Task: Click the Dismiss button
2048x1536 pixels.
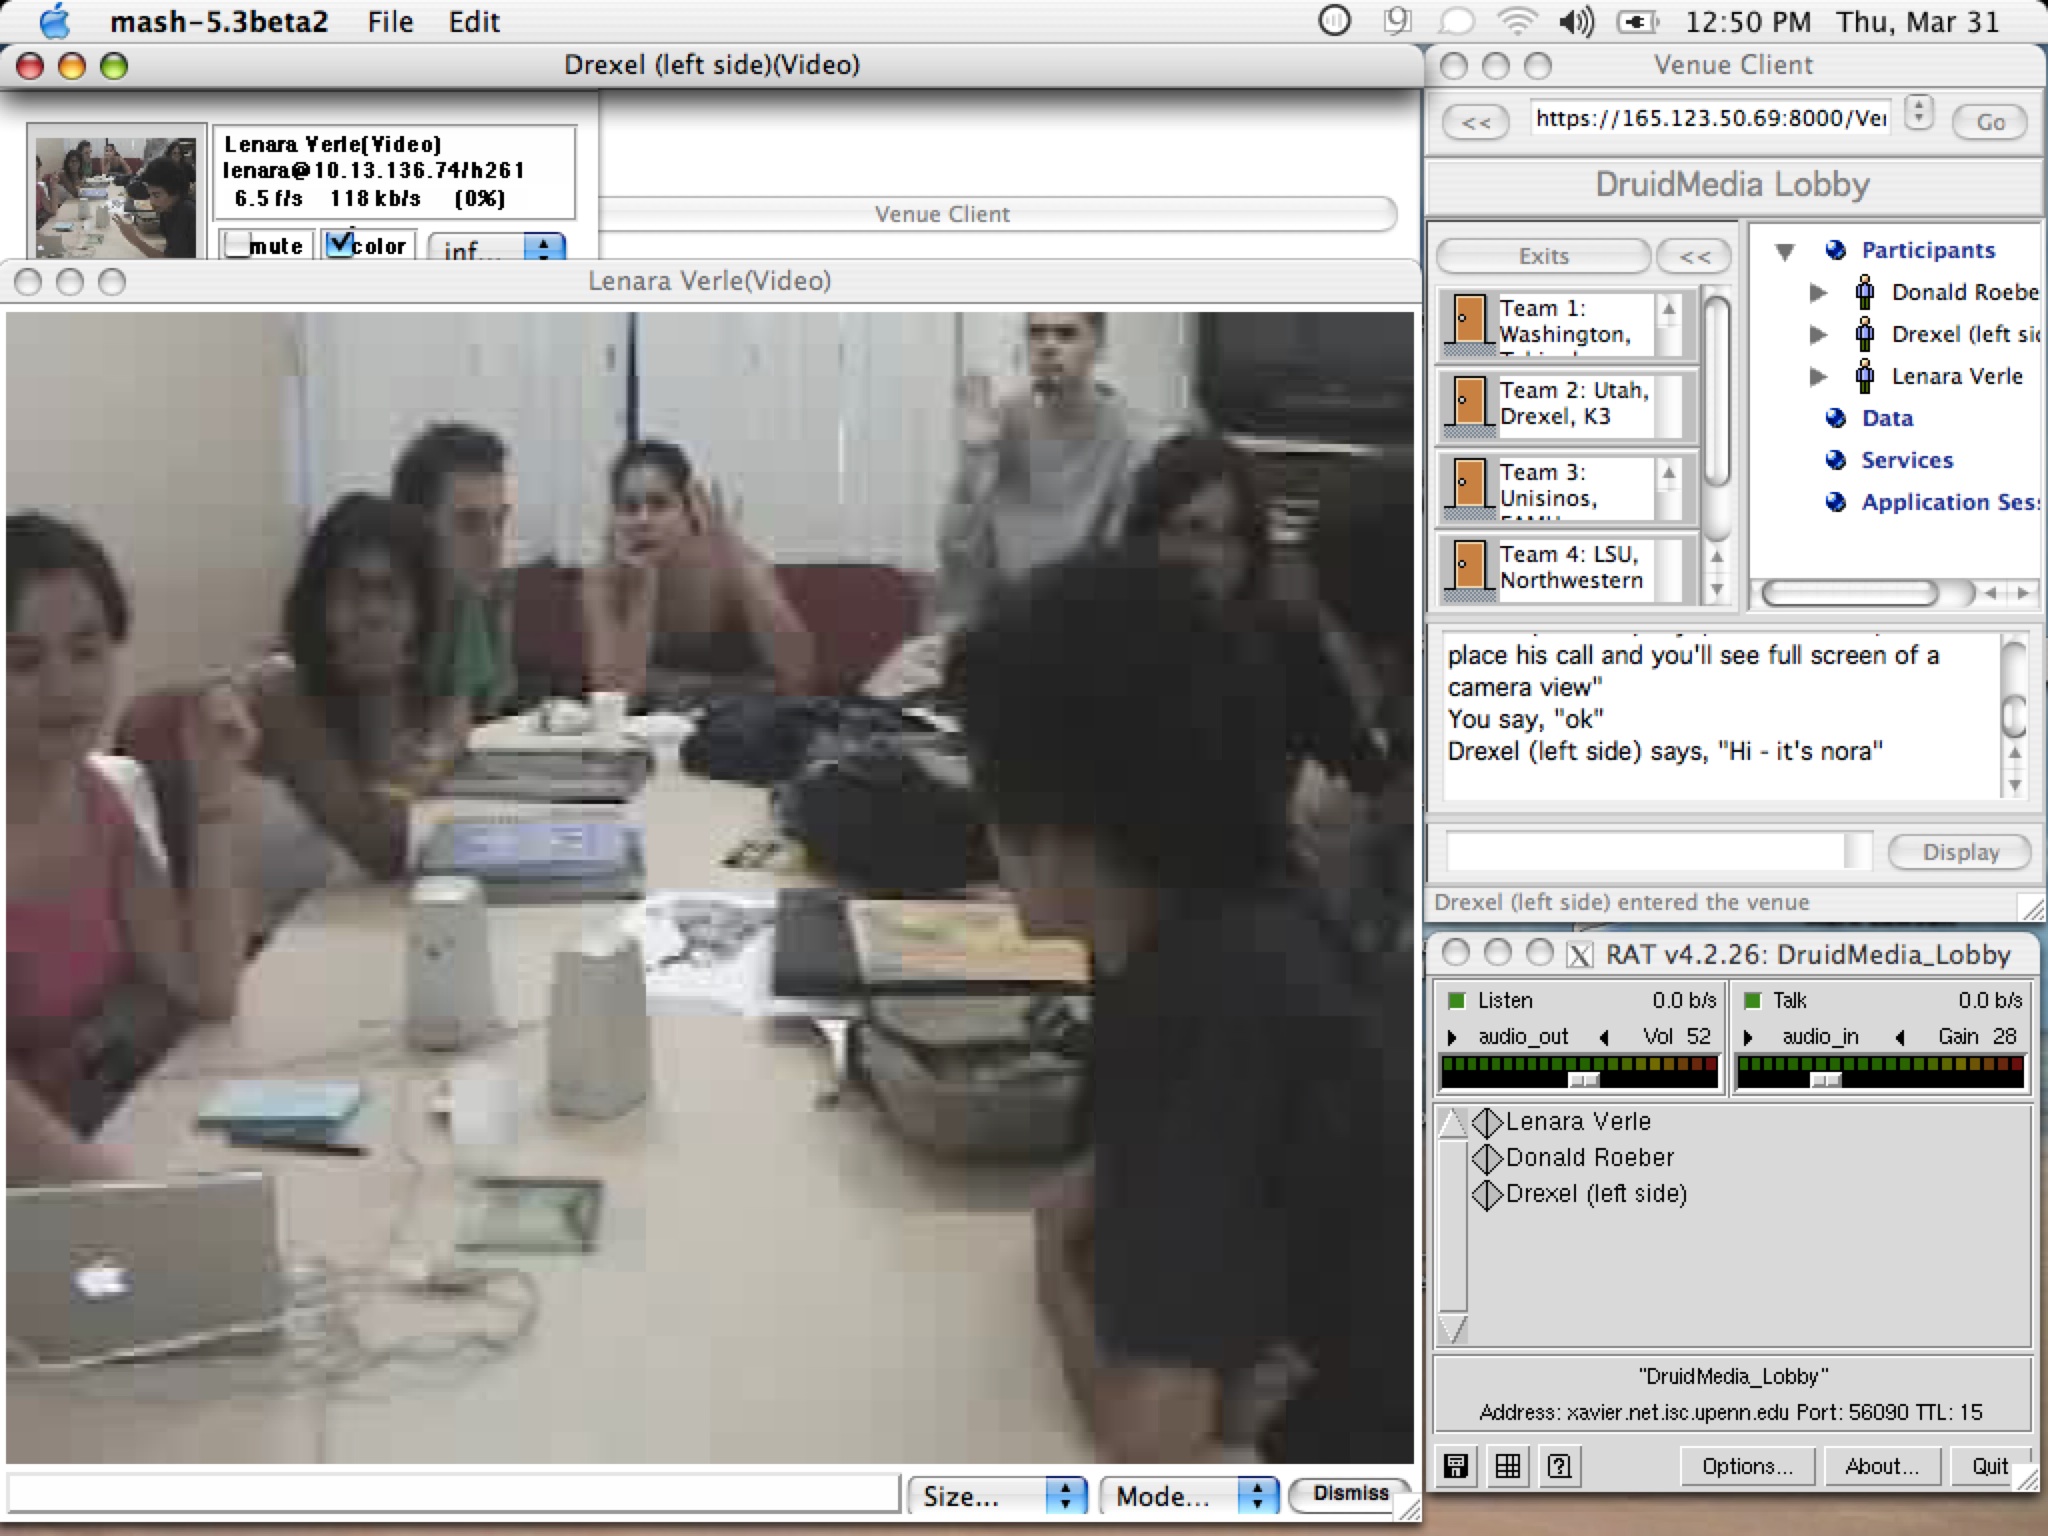Action: pyautogui.click(x=1350, y=1494)
